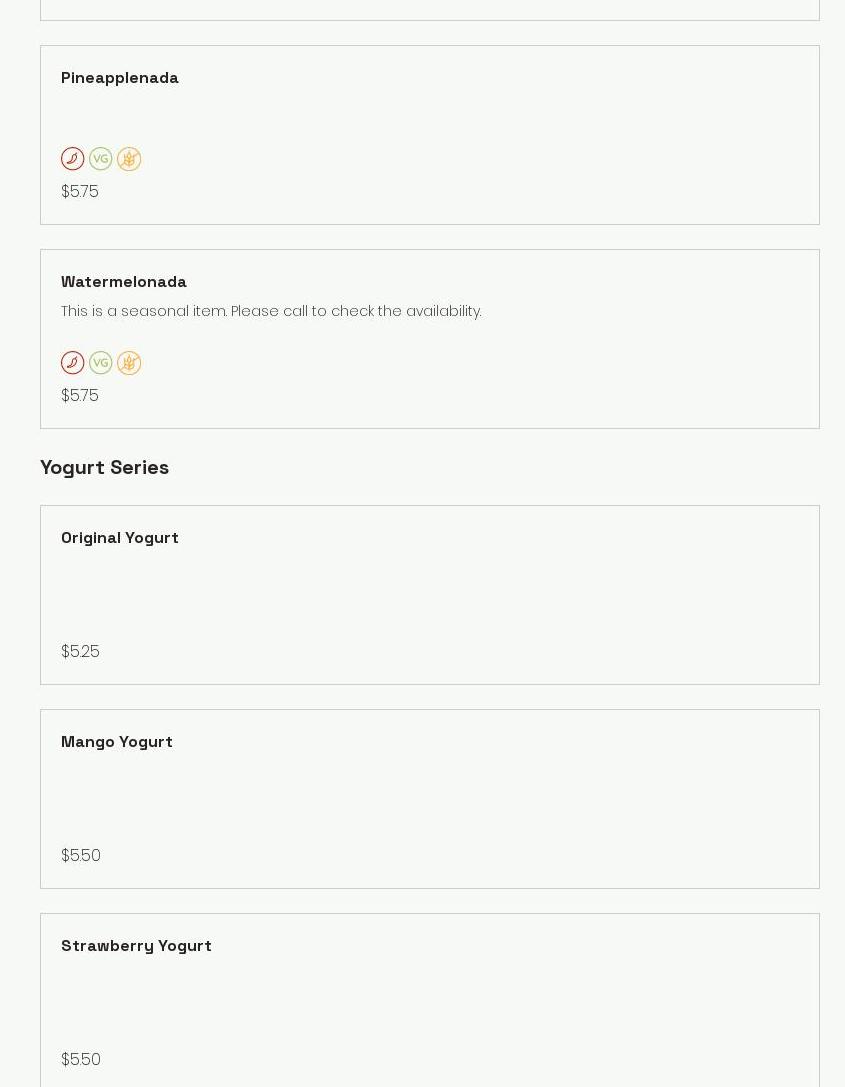Click Watermelonada's spicy chili pepper icon
The height and width of the screenshot is (1087, 845).
[72, 363]
